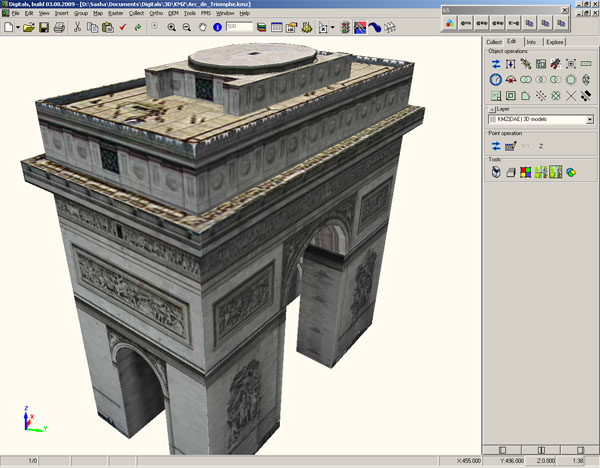600x468 pixels.
Task: Open the Ortho menu
Action: [156, 13]
